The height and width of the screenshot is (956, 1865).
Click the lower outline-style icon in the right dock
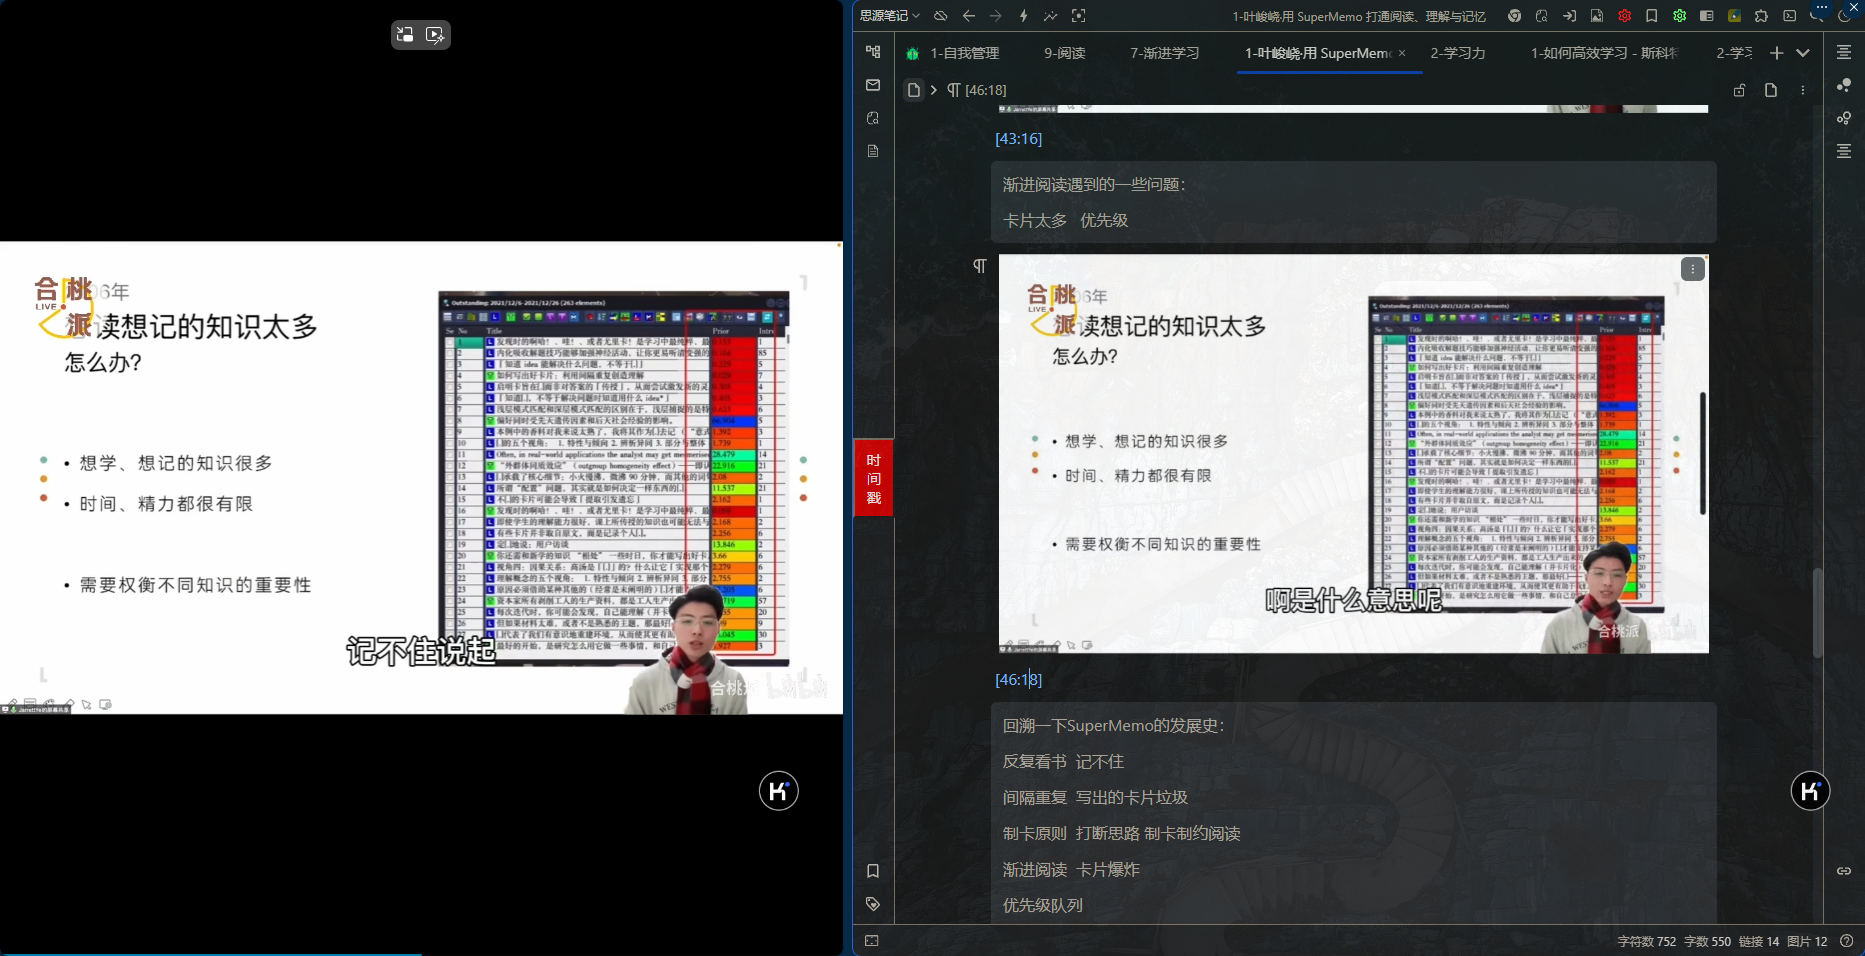[x=1844, y=151]
